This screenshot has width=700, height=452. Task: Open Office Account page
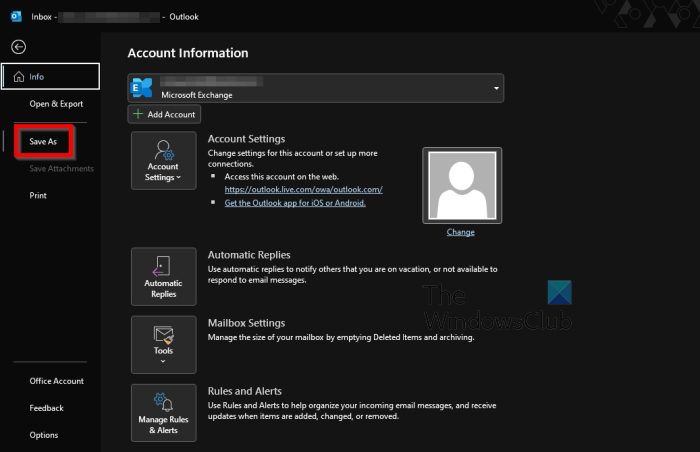point(57,381)
